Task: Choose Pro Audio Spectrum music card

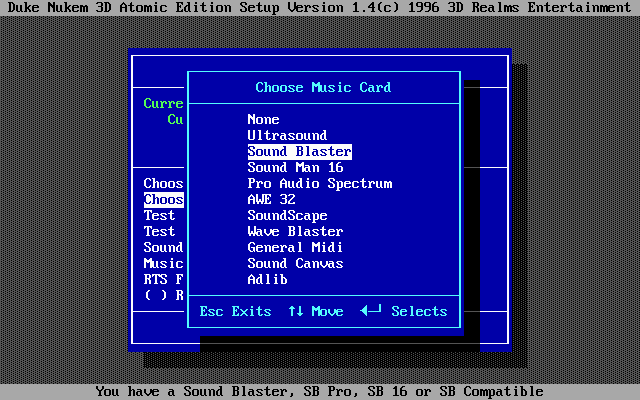Action: 320,184
